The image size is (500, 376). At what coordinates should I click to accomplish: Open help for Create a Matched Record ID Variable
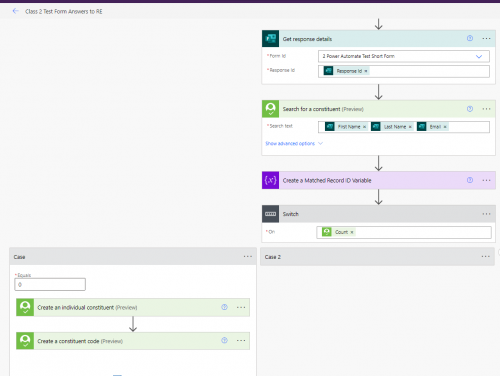pos(470,180)
